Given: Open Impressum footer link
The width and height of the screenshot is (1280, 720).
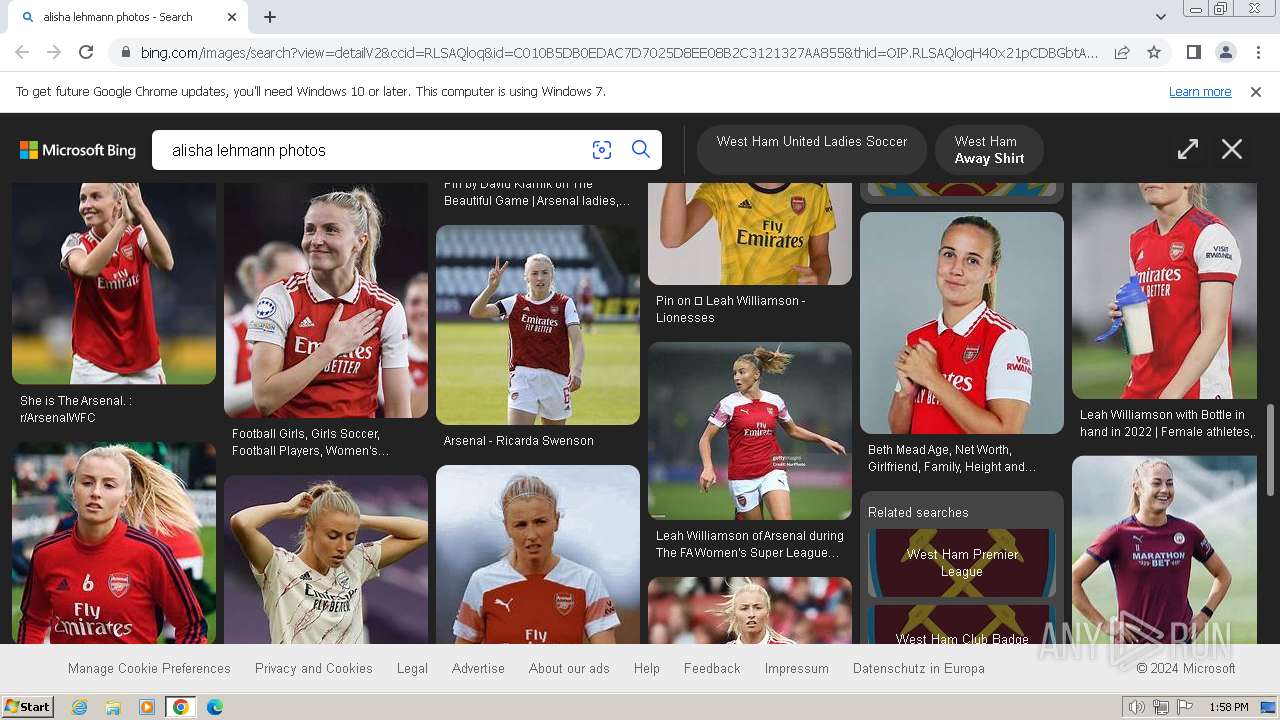Looking at the screenshot, I should point(797,669).
